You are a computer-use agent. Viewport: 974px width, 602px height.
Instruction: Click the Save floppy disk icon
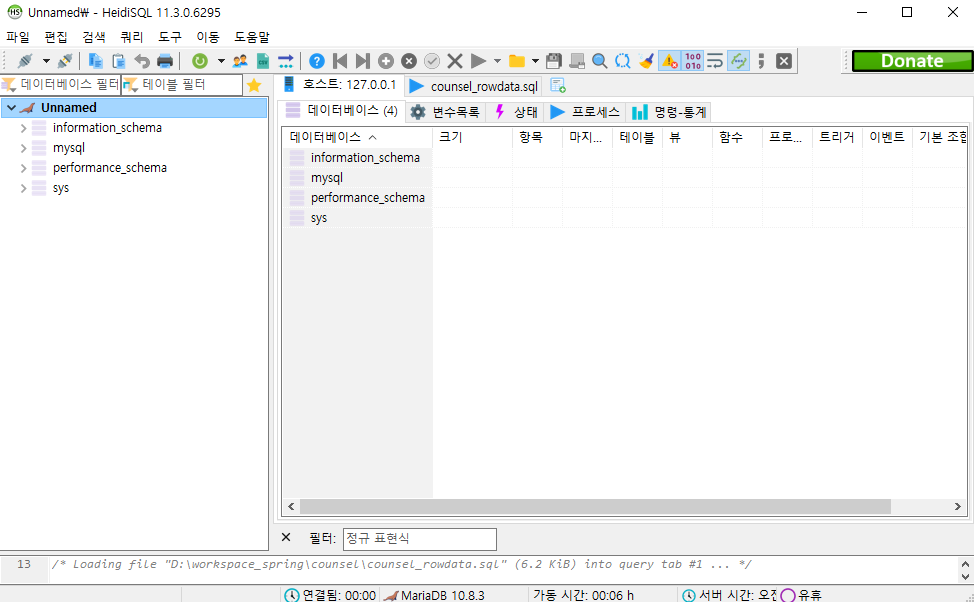click(x=553, y=61)
